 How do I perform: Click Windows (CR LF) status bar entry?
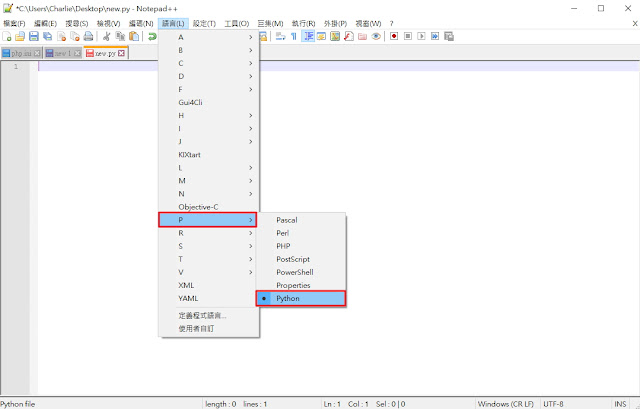(x=506, y=404)
